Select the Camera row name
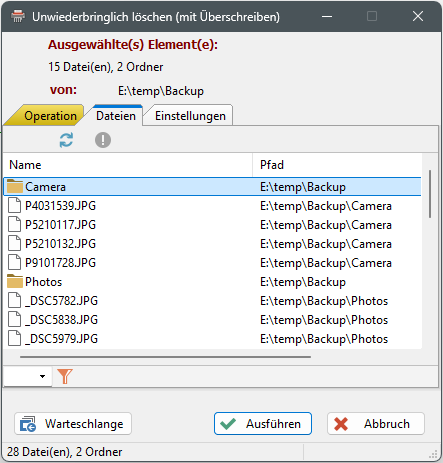This screenshot has height=463, width=443. pyautogui.click(x=45, y=187)
